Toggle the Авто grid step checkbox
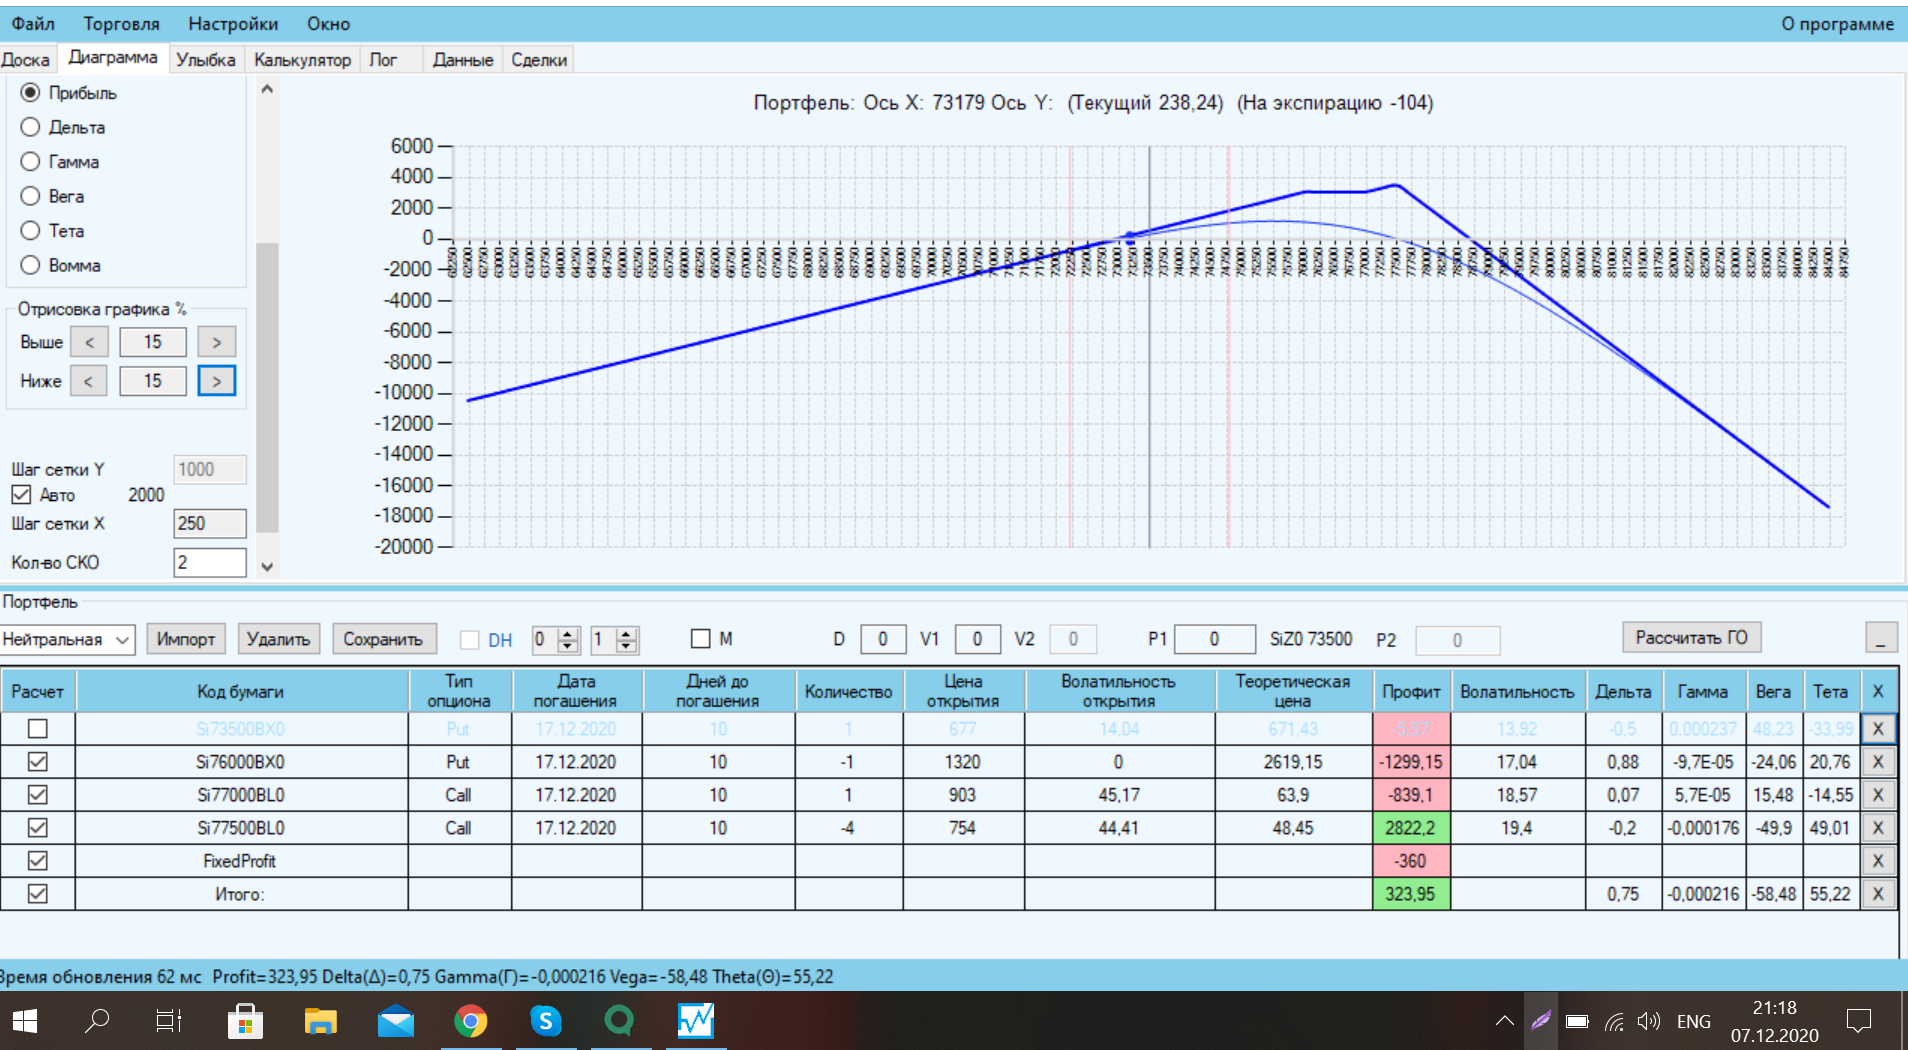The width and height of the screenshot is (1908, 1050). click(21, 495)
